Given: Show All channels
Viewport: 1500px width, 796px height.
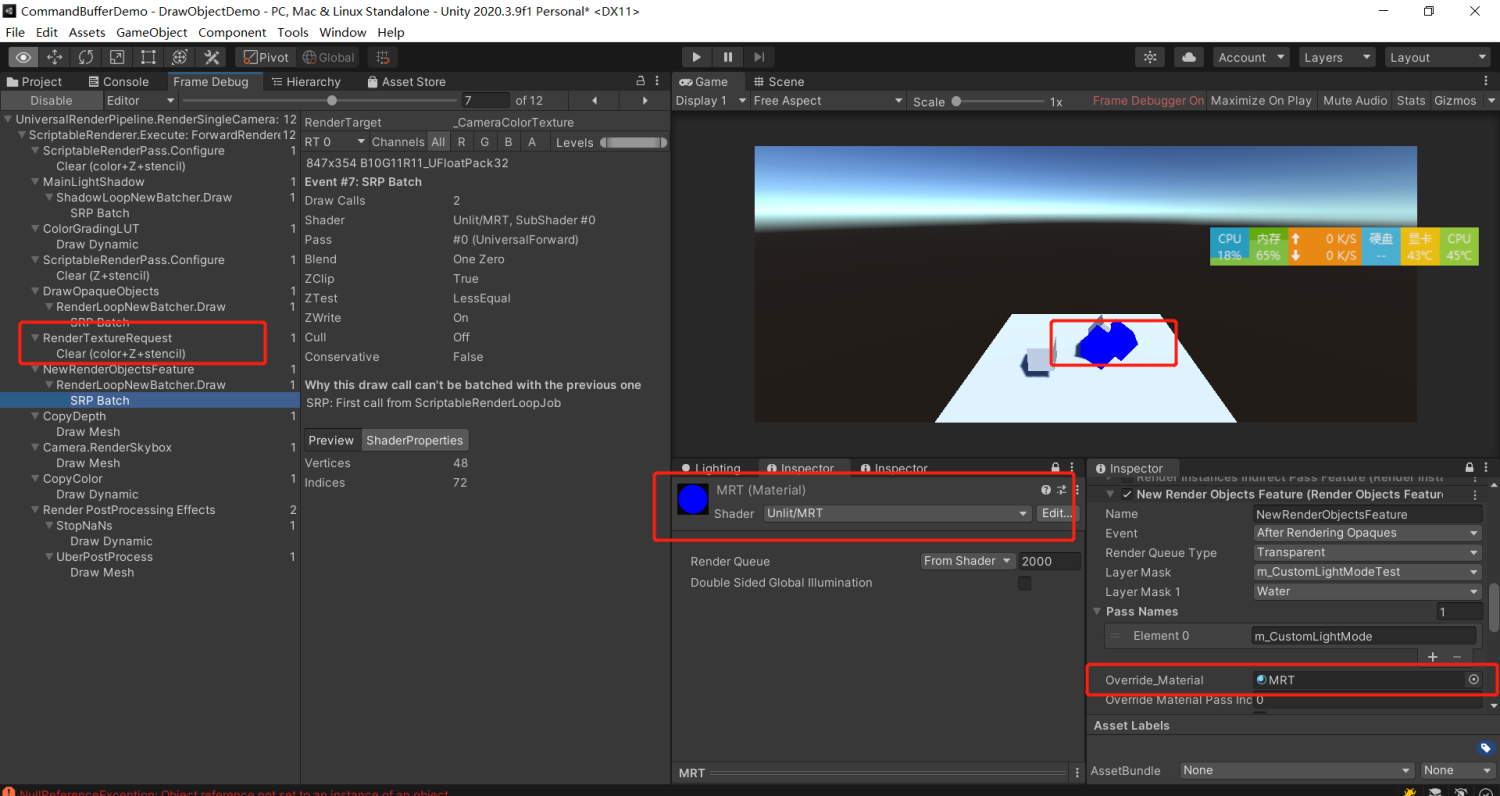Looking at the screenshot, I should (x=438, y=142).
